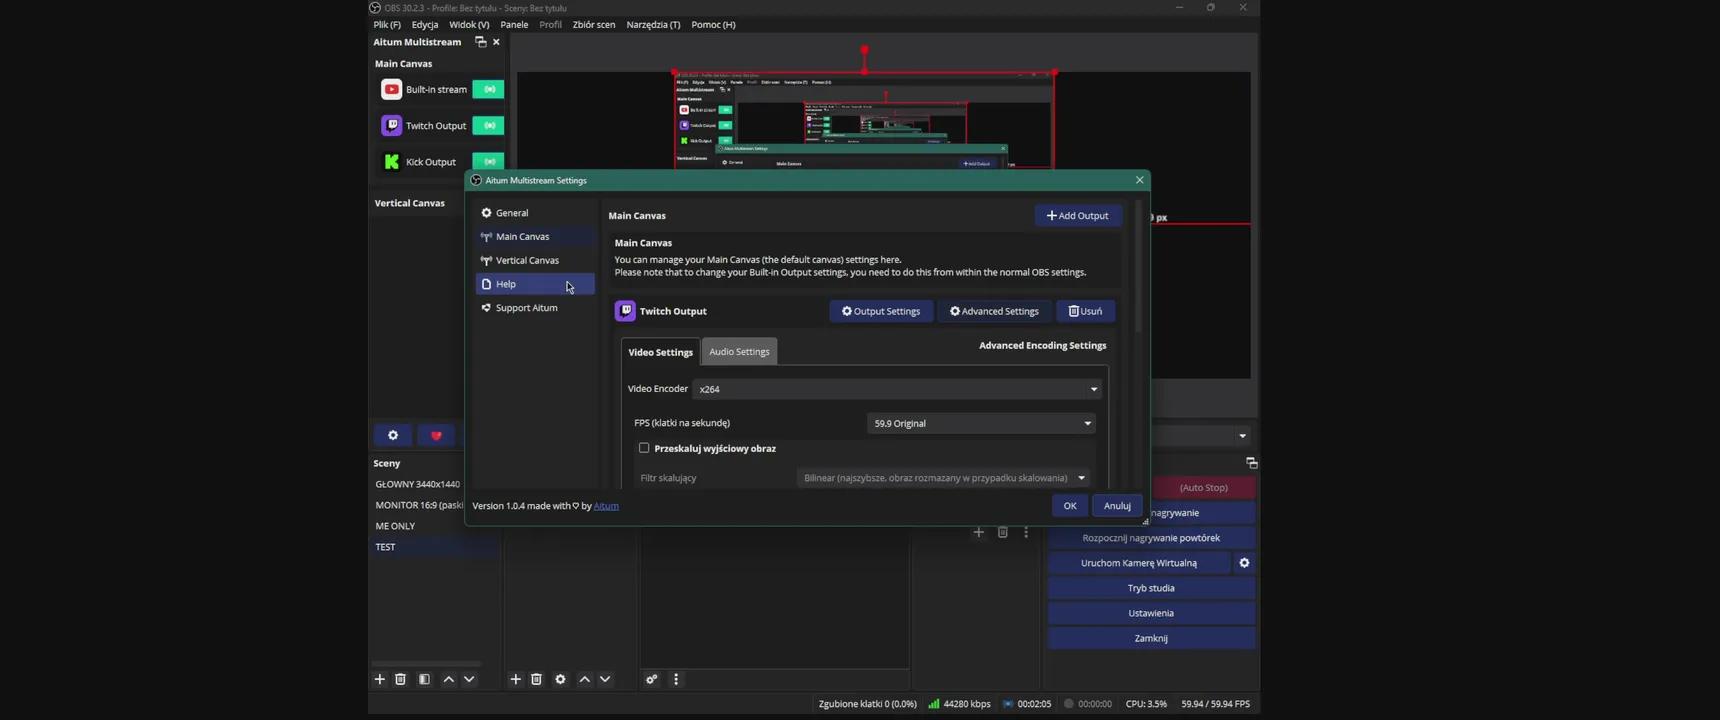Viewport: 1720px width, 720px height.
Task: Follow the Aitum link in version footer
Action: click(x=606, y=506)
